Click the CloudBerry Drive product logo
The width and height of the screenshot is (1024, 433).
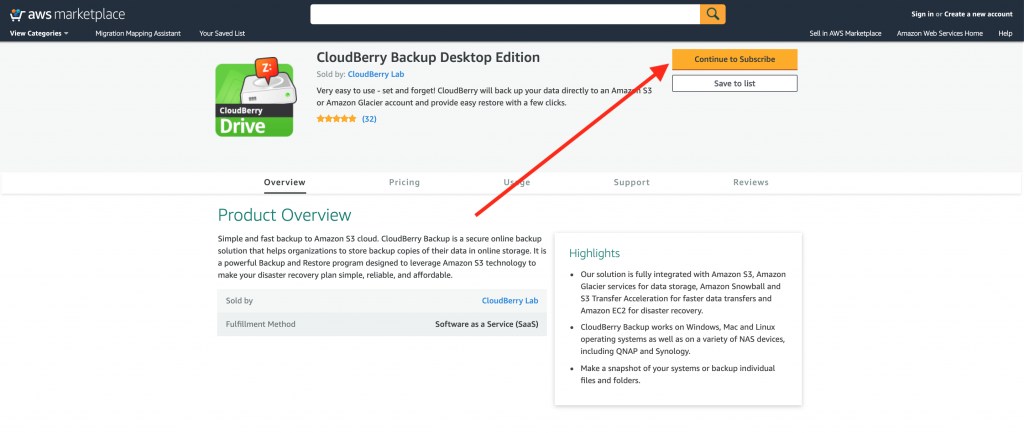click(x=254, y=97)
